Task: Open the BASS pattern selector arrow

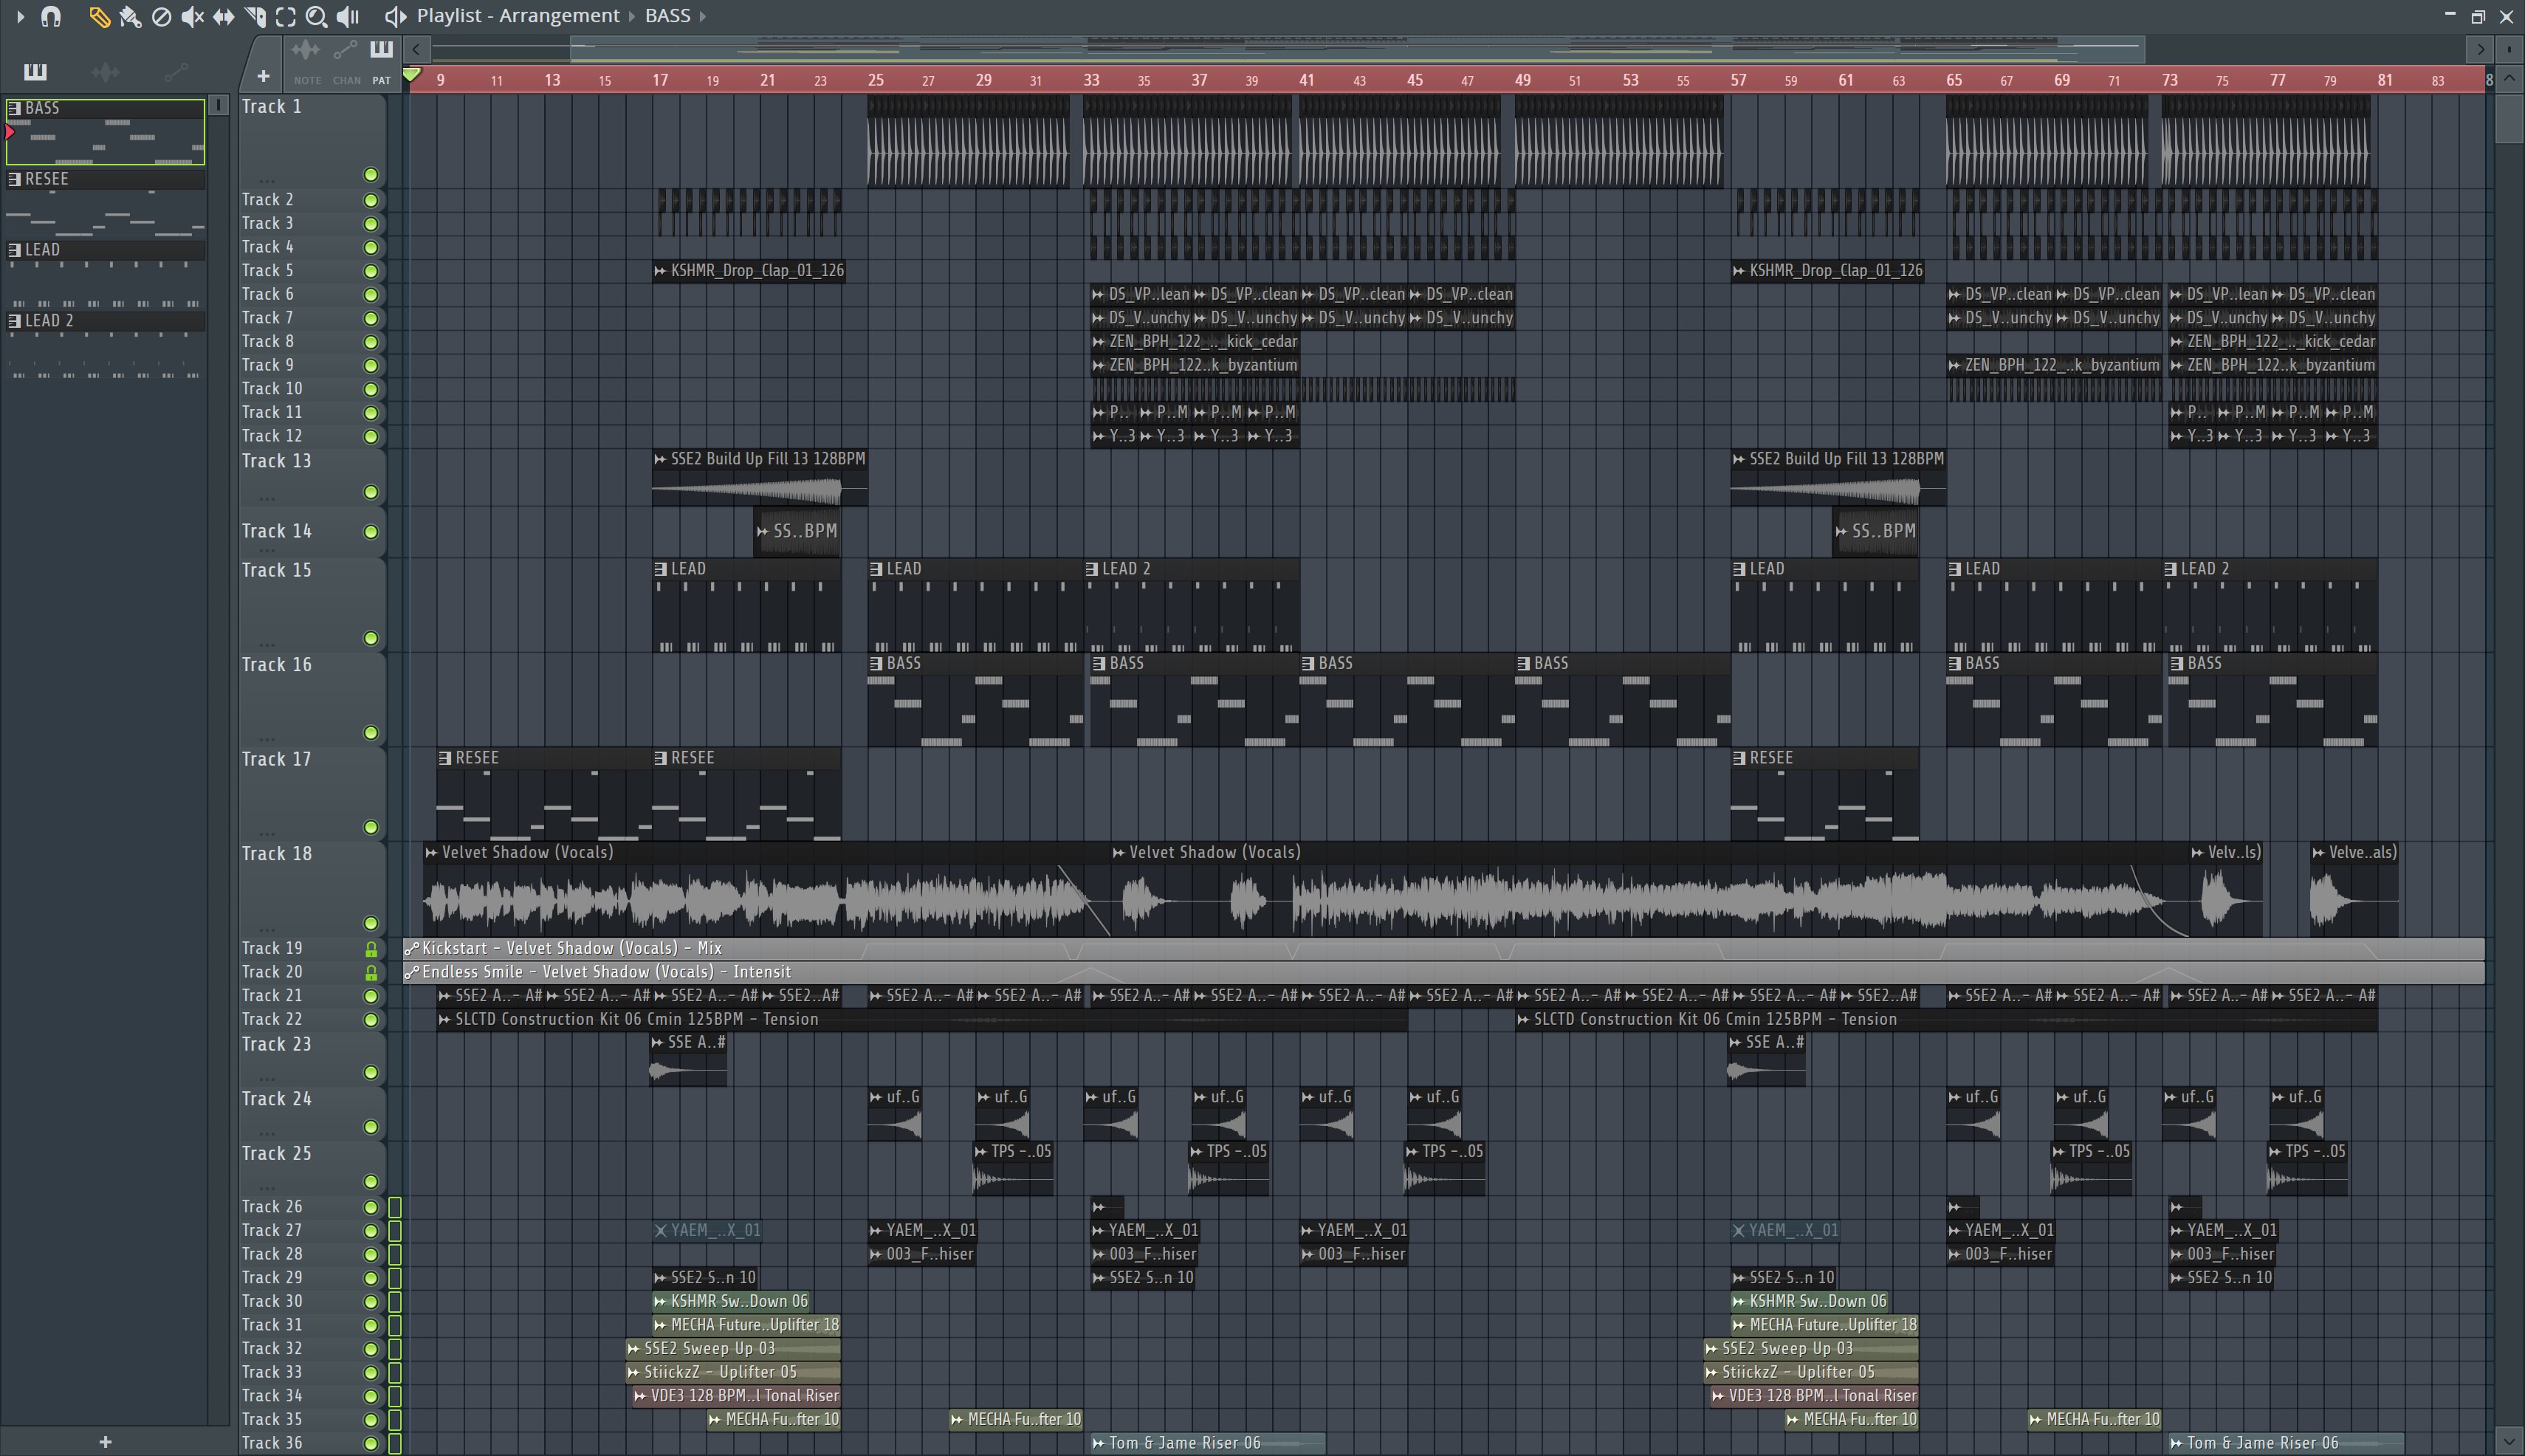Action: pos(703,16)
